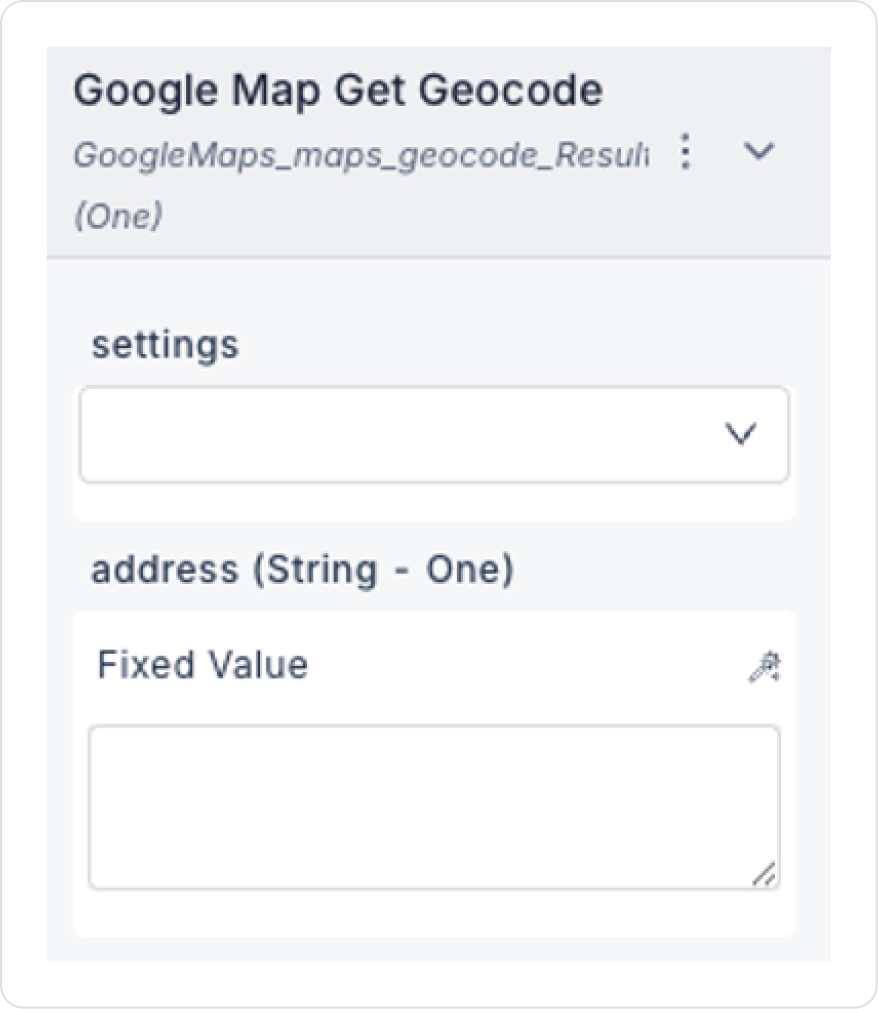Open the three-dot options menu in header
878x1009 pixels.
pos(685,152)
